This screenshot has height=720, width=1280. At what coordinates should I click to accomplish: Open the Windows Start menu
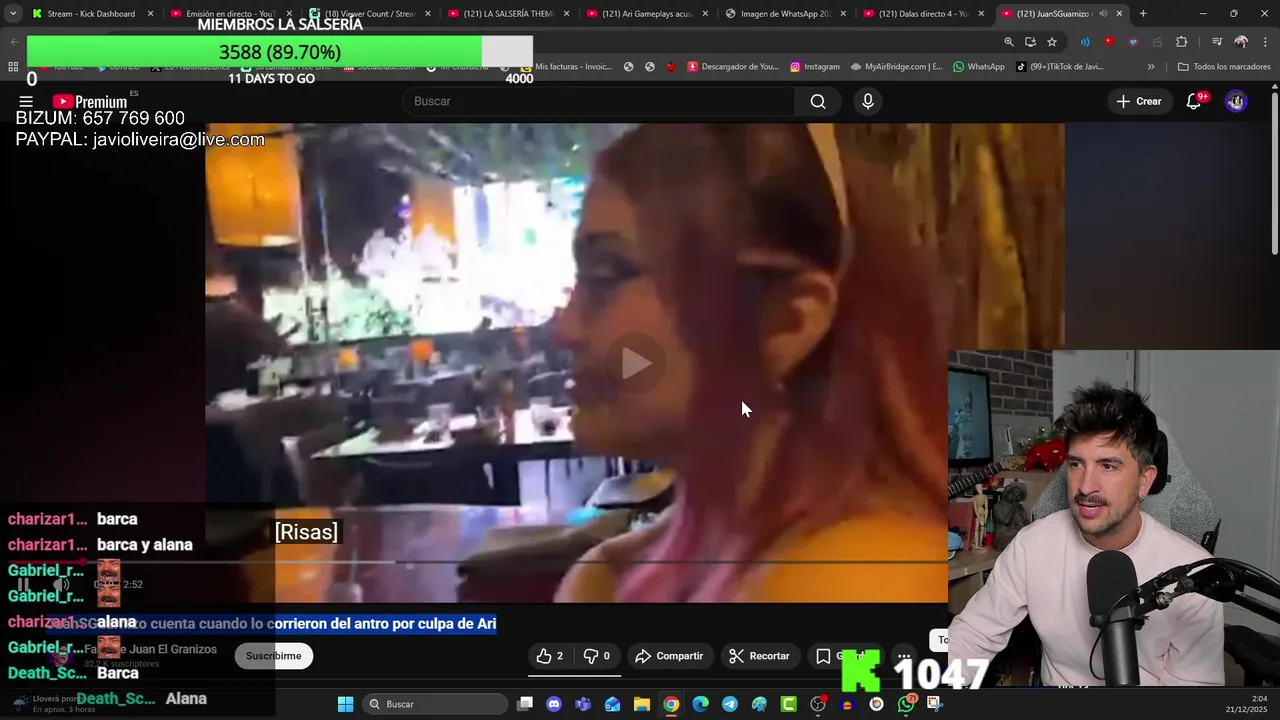click(345, 704)
